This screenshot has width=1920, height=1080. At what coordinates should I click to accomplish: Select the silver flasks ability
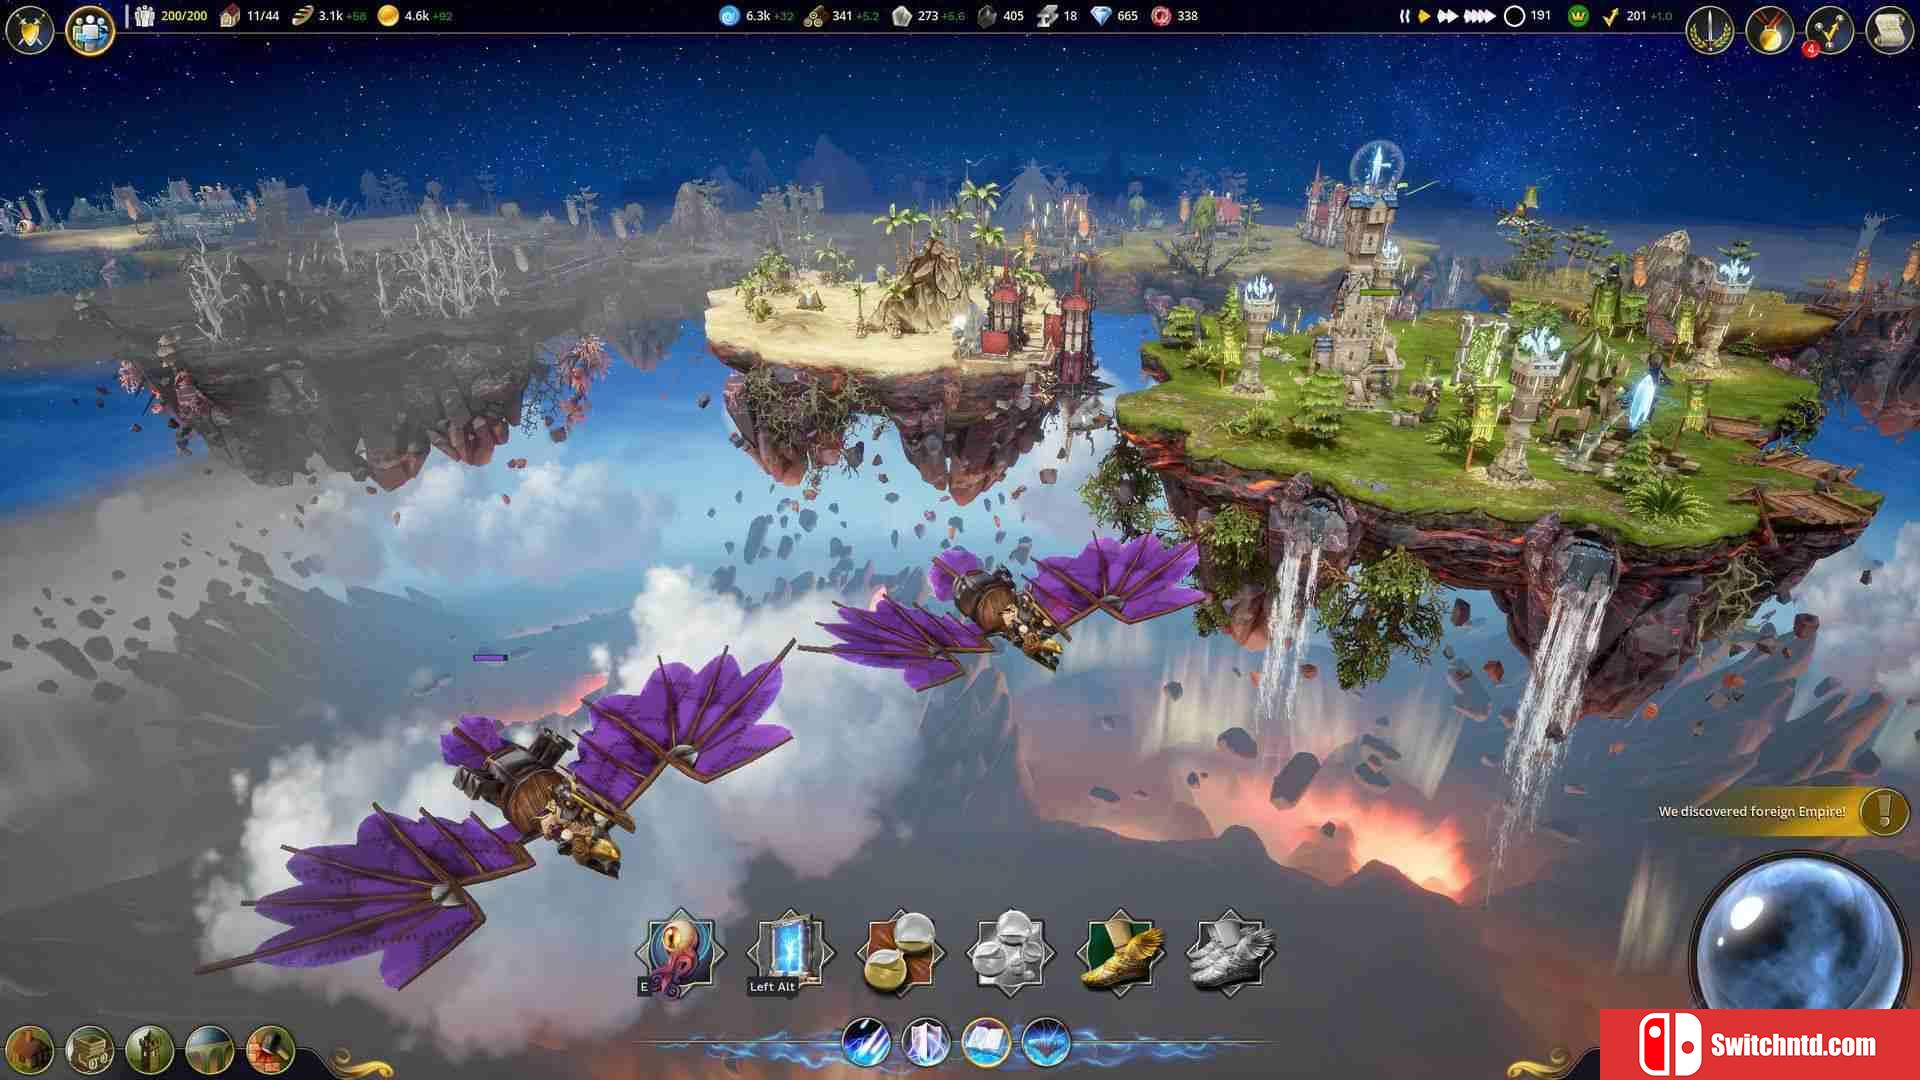coord(1010,951)
